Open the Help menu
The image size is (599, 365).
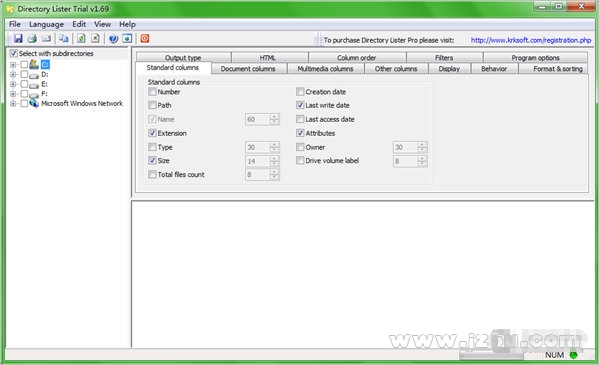tap(127, 24)
